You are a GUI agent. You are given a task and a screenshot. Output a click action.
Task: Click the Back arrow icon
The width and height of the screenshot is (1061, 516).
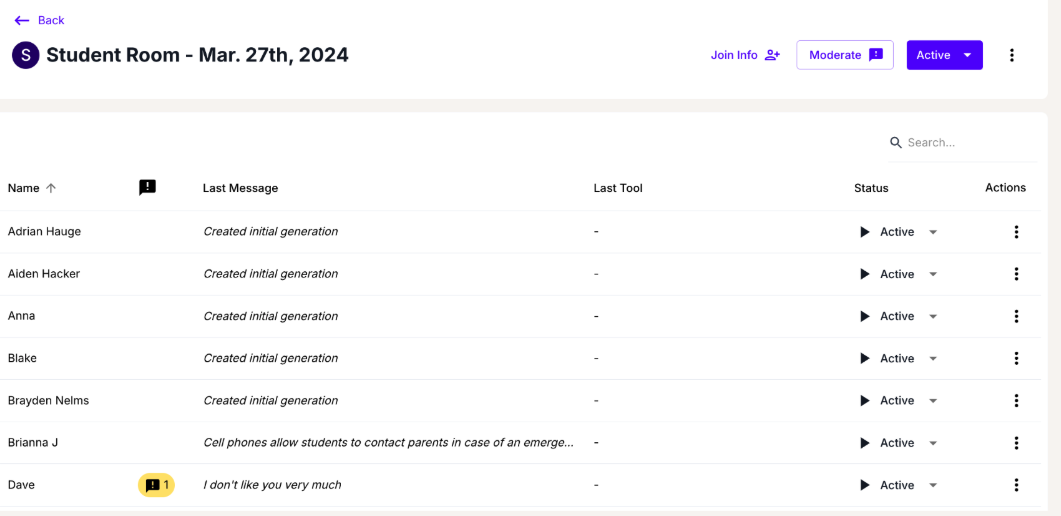[x=22, y=20]
